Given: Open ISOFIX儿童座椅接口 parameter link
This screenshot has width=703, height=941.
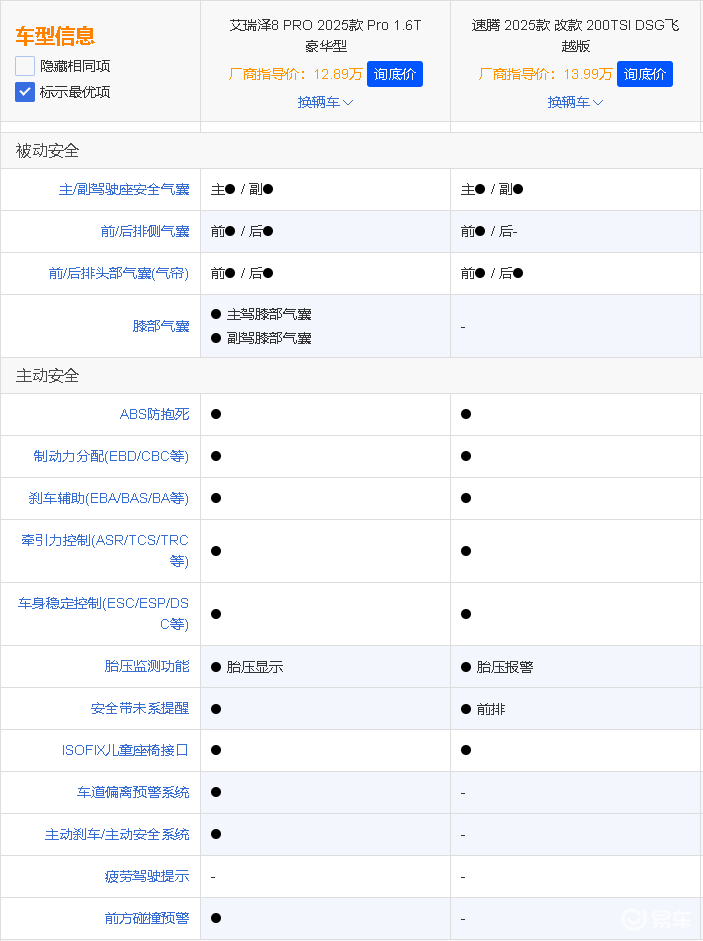Looking at the screenshot, I should (125, 750).
